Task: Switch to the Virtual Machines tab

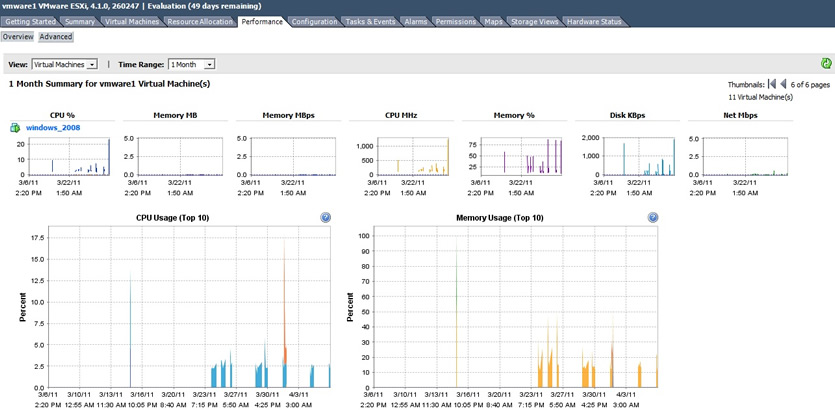Action: pos(132,21)
